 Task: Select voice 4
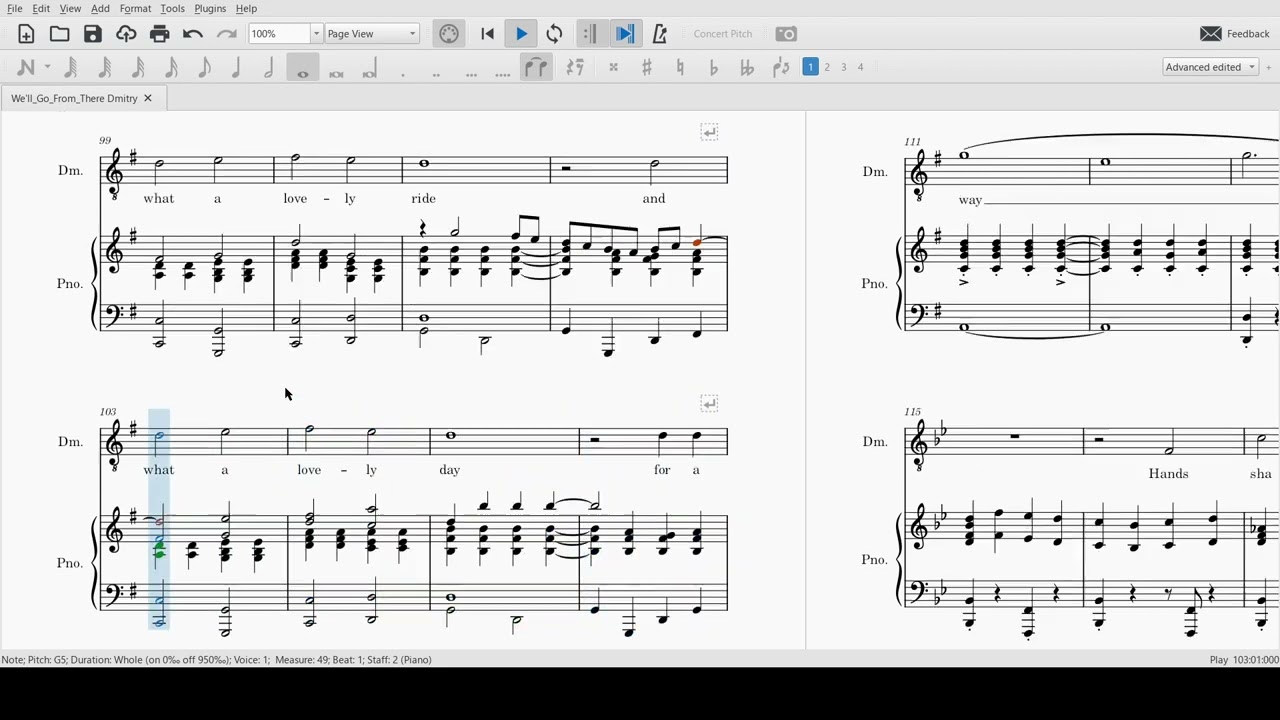click(x=860, y=67)
